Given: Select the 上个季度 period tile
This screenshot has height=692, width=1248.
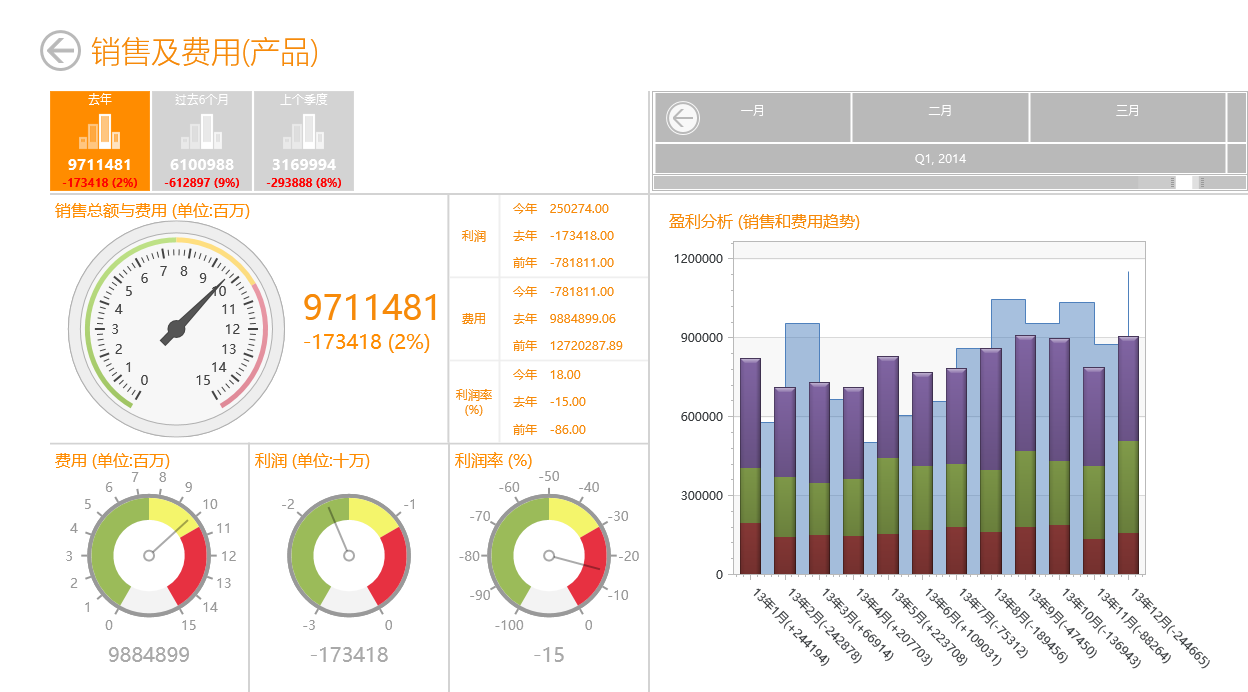Looking at the screenshot, I should [304, 141].
